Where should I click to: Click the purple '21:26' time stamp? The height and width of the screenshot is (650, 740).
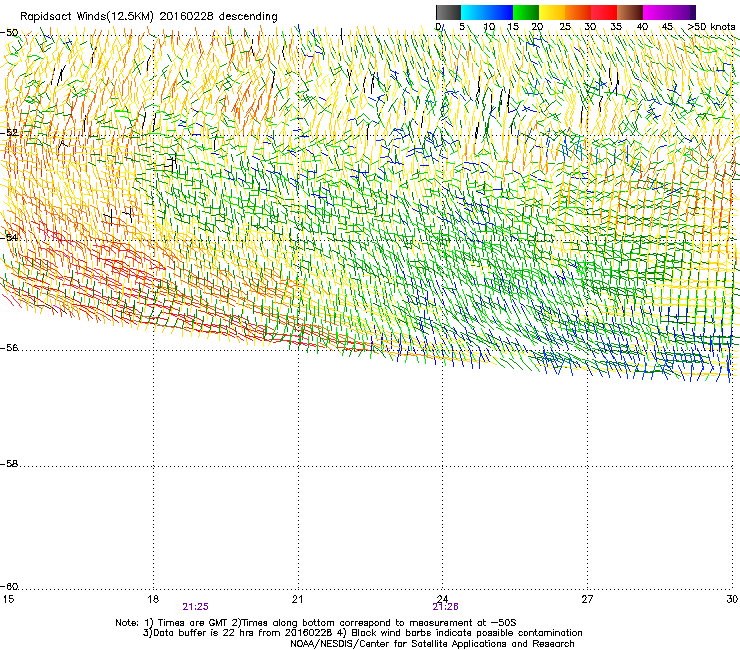[x=446, y=607]
